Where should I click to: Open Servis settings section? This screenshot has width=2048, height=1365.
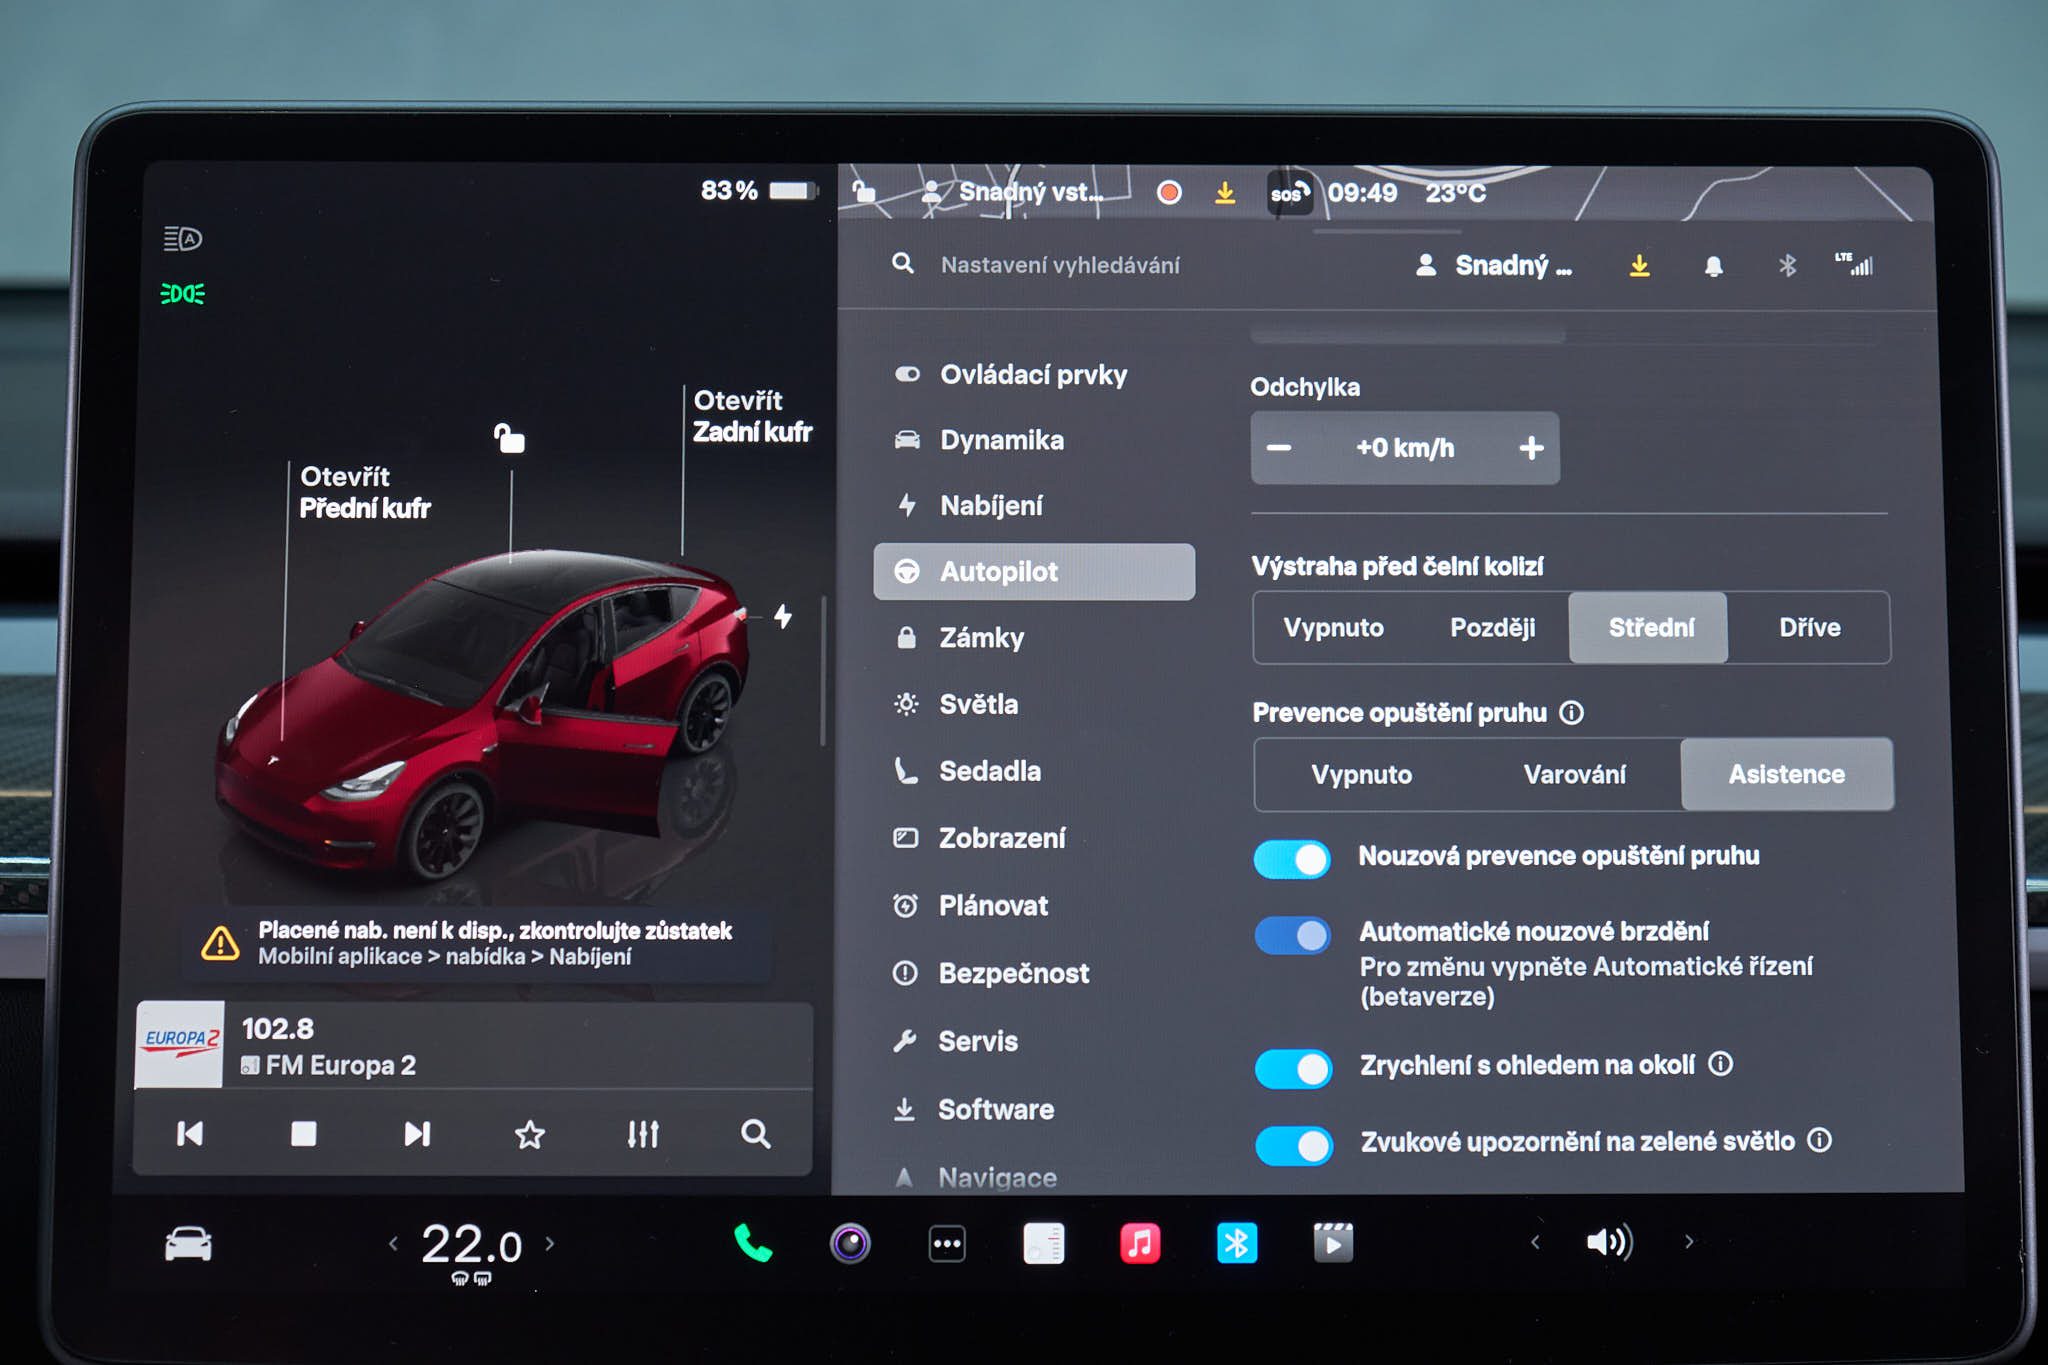(x=1034, y=1041)
